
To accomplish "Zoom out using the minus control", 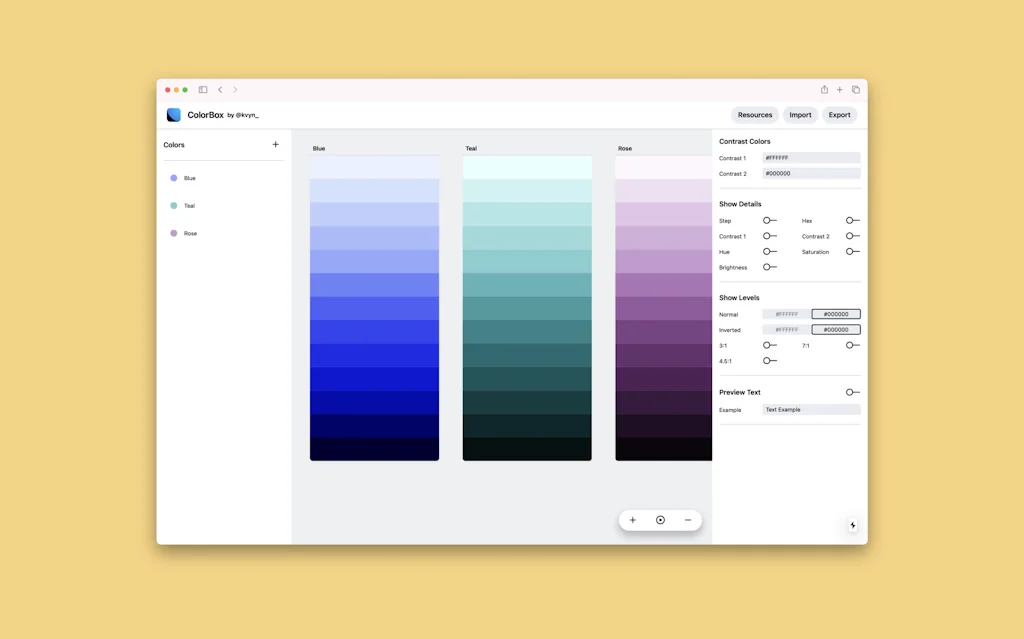I will (x=687, y=520).
